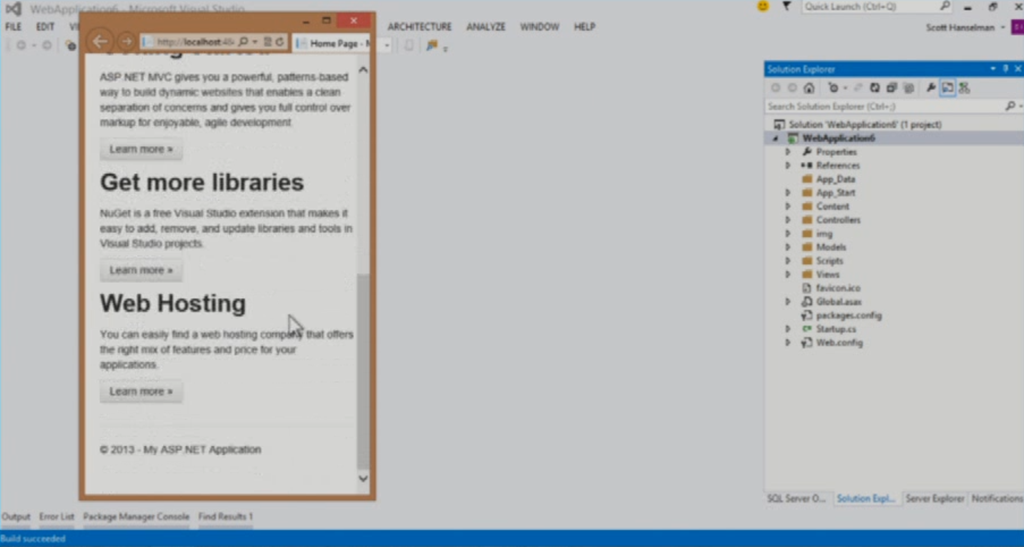The image size is (1024, 547).
Task: Click View Class Diagram icon
Action: click(965, 88)
